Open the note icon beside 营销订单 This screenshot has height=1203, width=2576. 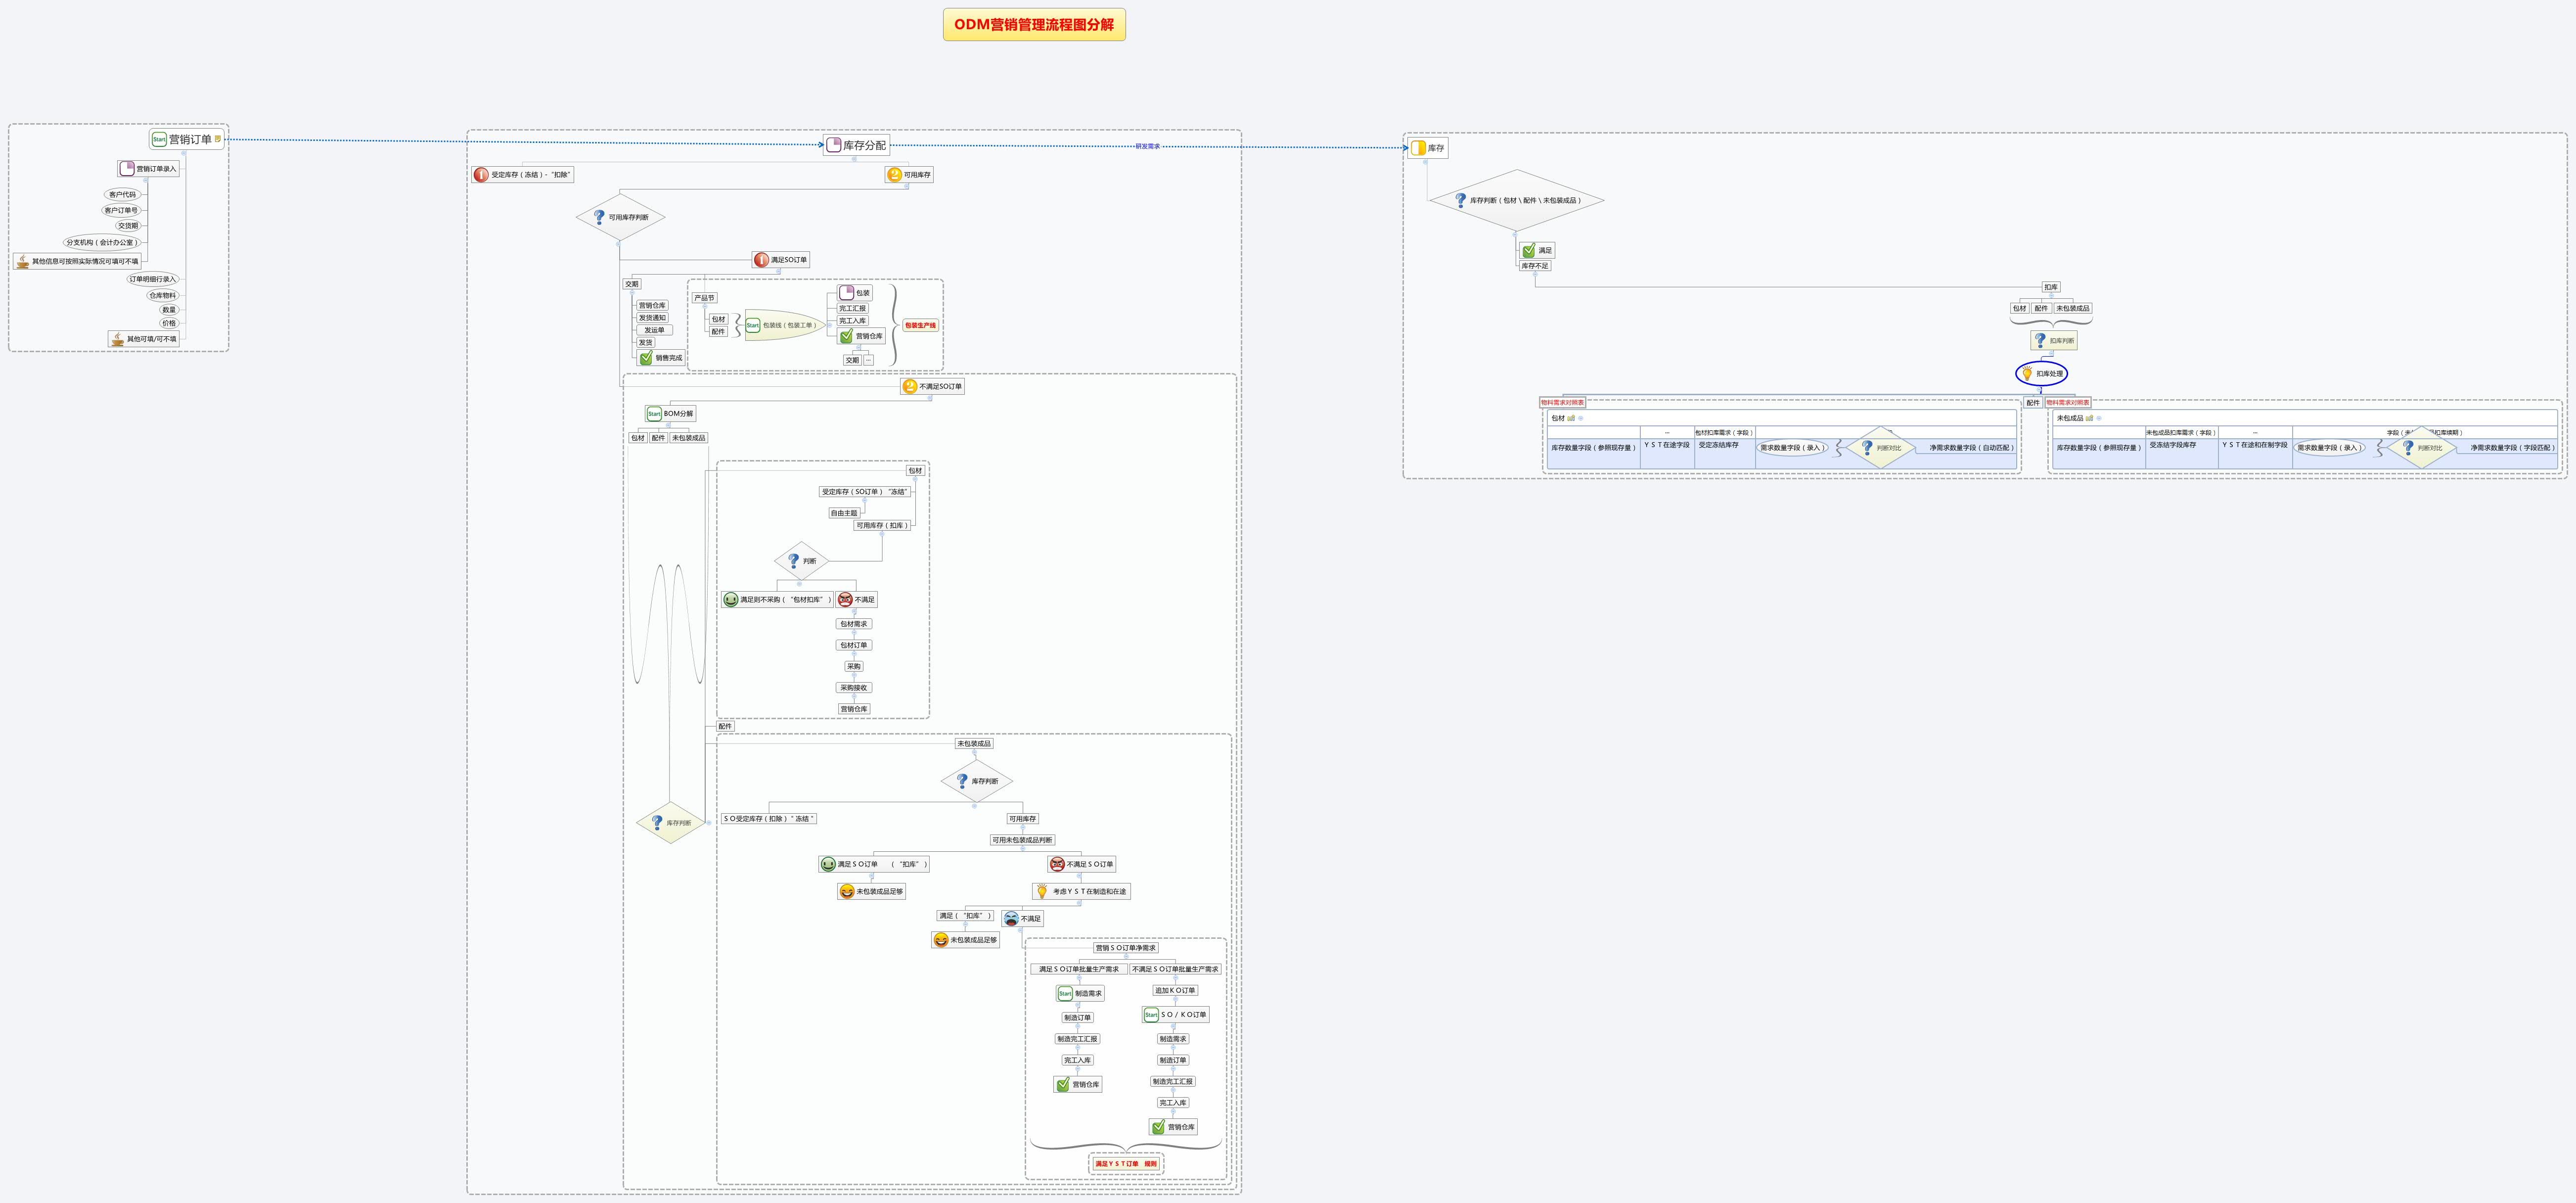click(x=218, y=139)
